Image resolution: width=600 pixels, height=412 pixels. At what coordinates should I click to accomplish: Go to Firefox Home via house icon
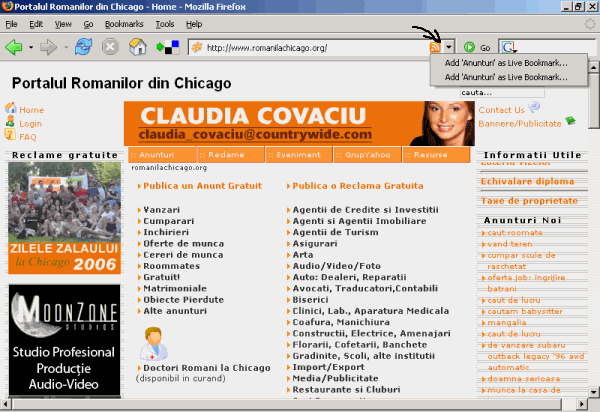click(x=138, y=47)
